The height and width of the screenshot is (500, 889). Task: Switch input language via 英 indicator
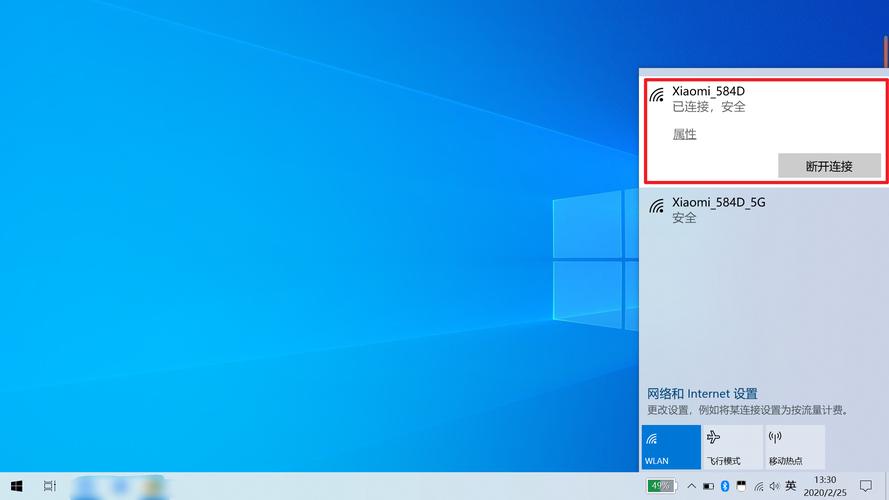tap(791, 486)
